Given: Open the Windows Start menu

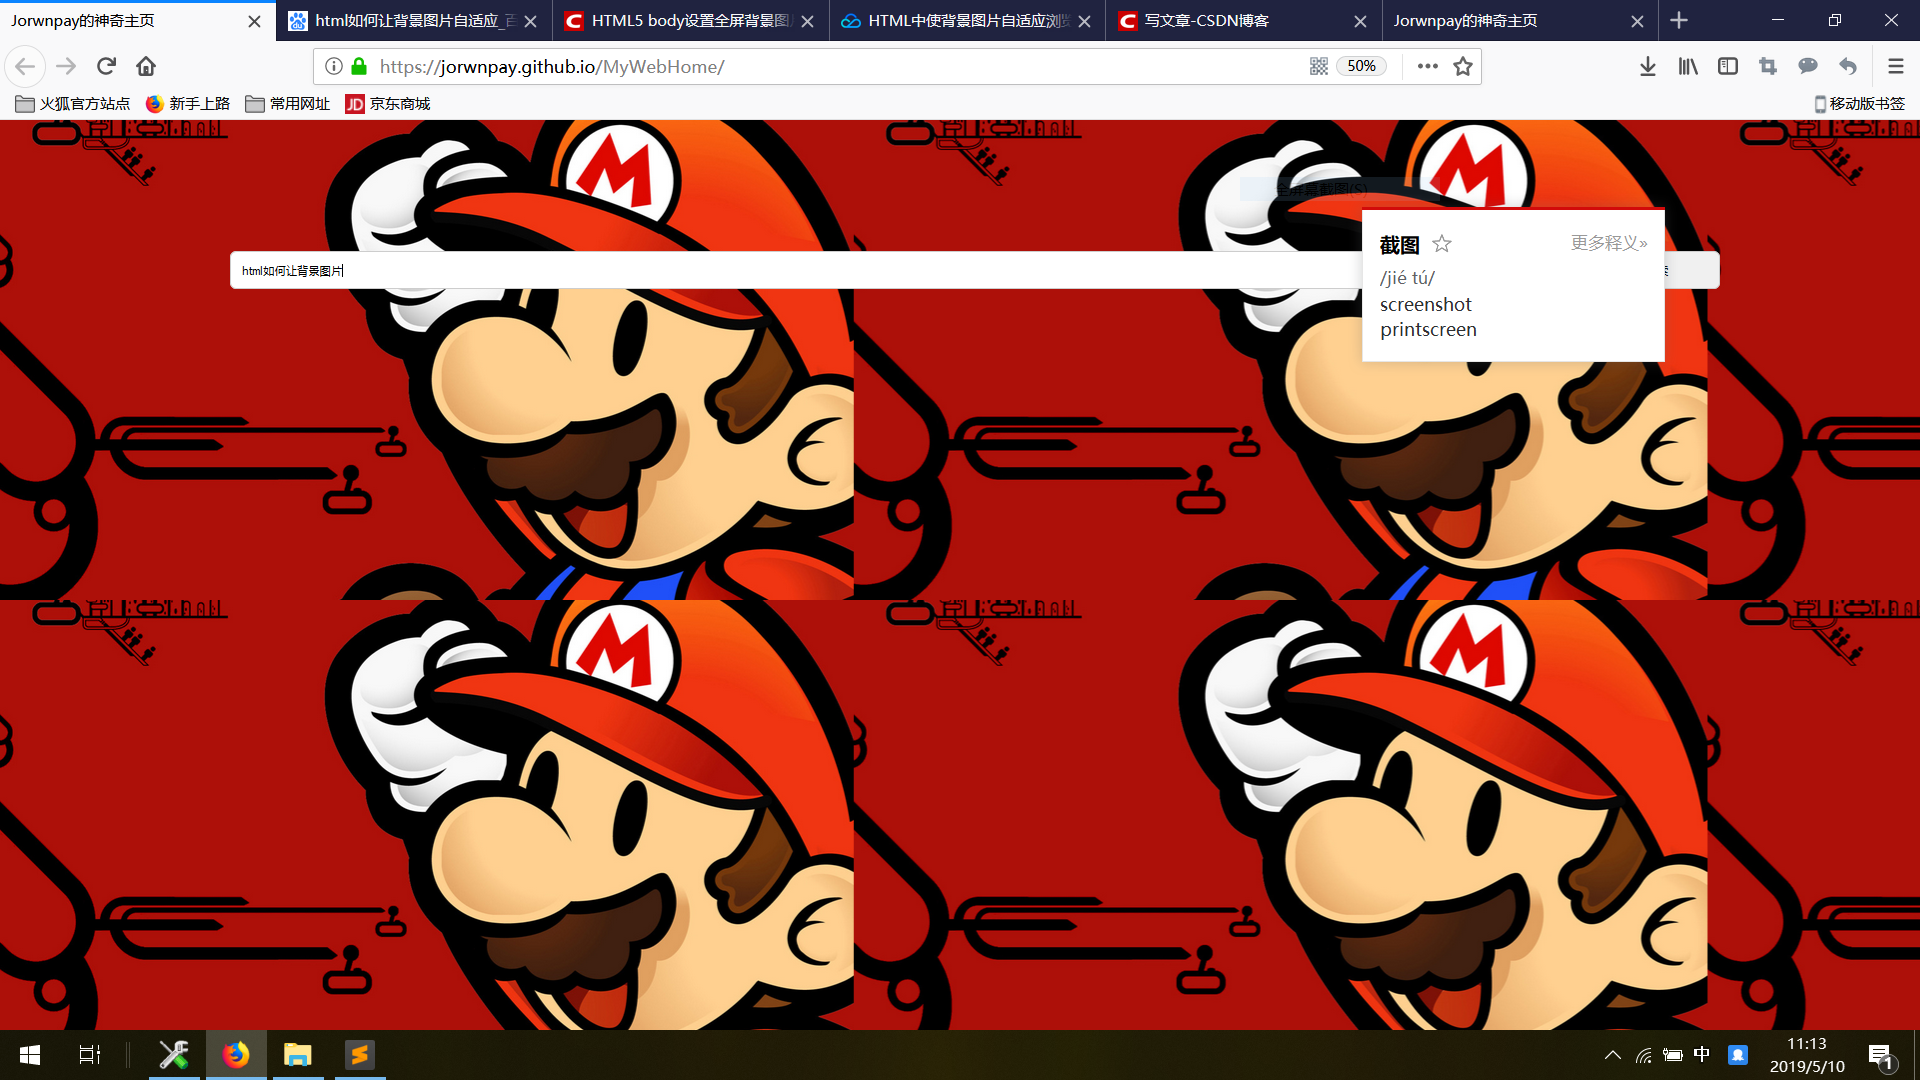Looking at the screenshot, I should tap(30, 1055).
